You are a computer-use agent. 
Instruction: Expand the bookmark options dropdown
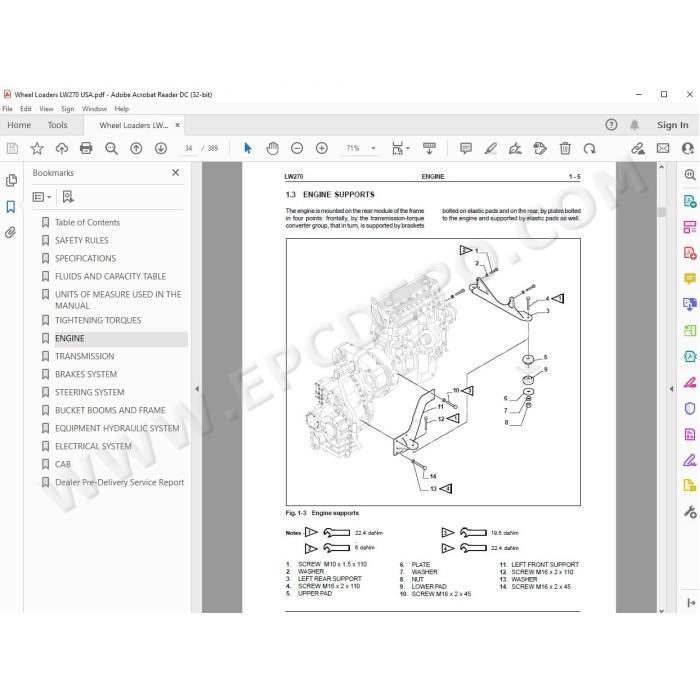(x=42, y=197)
